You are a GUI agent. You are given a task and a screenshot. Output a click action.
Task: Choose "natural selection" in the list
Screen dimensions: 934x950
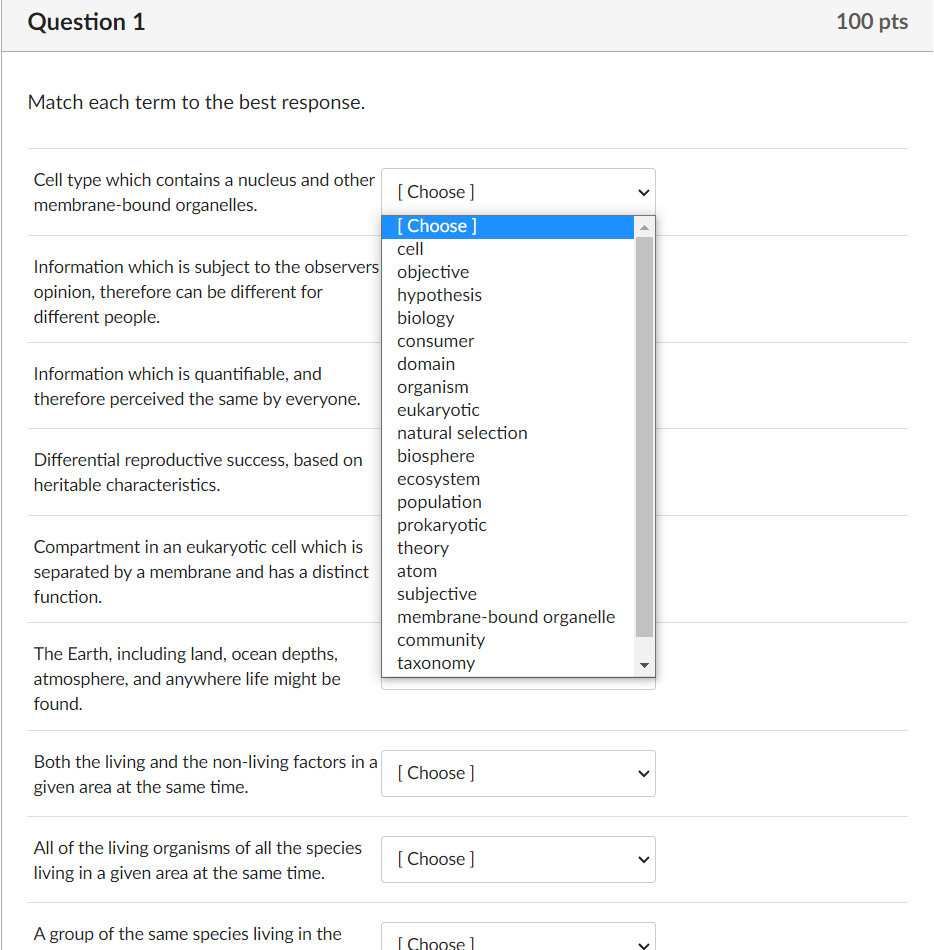click(462, 433)
